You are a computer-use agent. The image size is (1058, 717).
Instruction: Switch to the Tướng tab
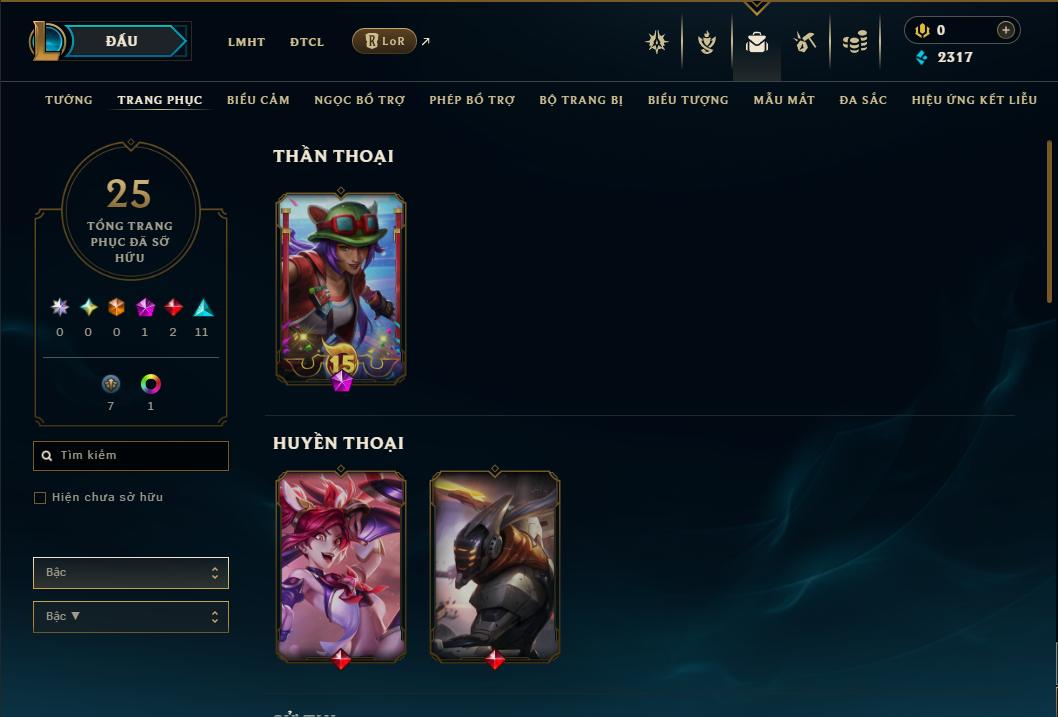69,100
